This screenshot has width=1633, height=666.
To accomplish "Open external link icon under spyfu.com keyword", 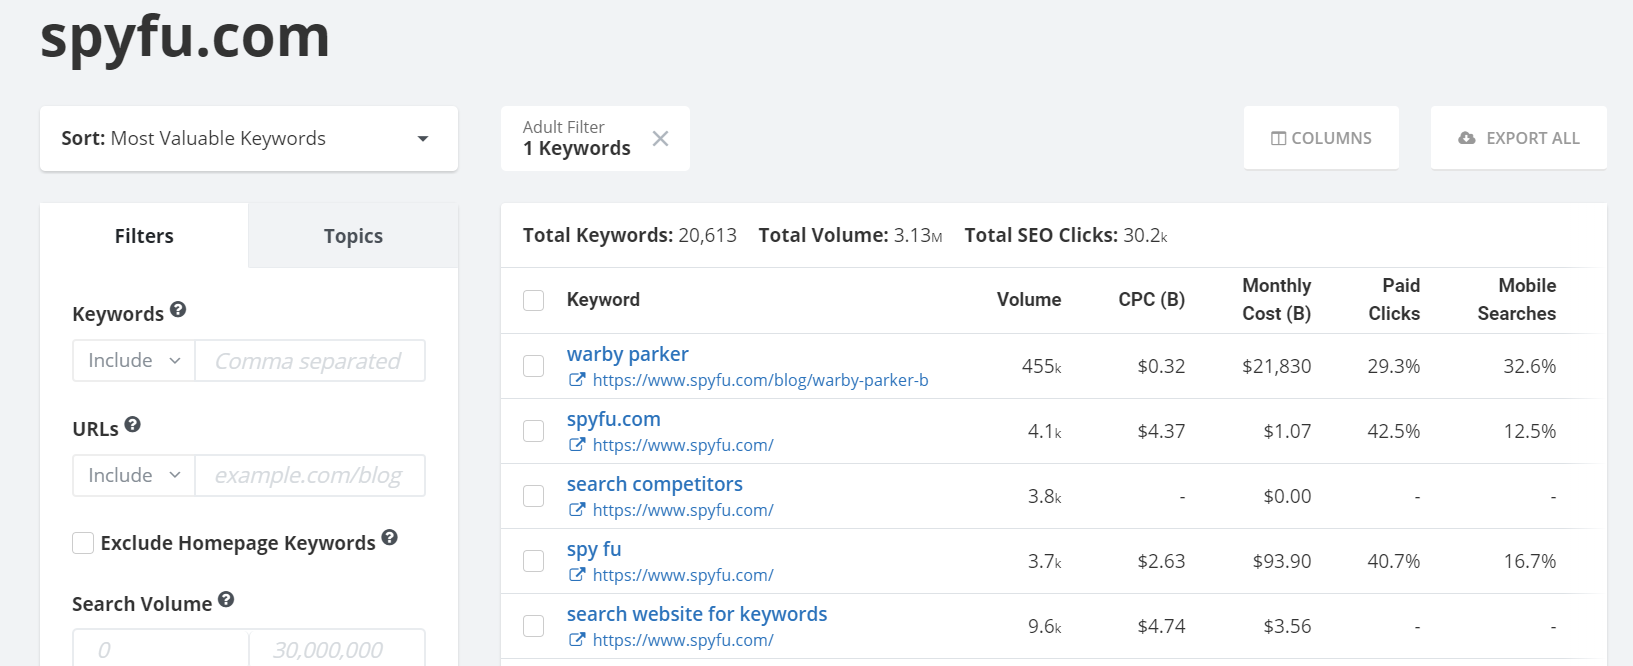I will (x=577, y=445).
